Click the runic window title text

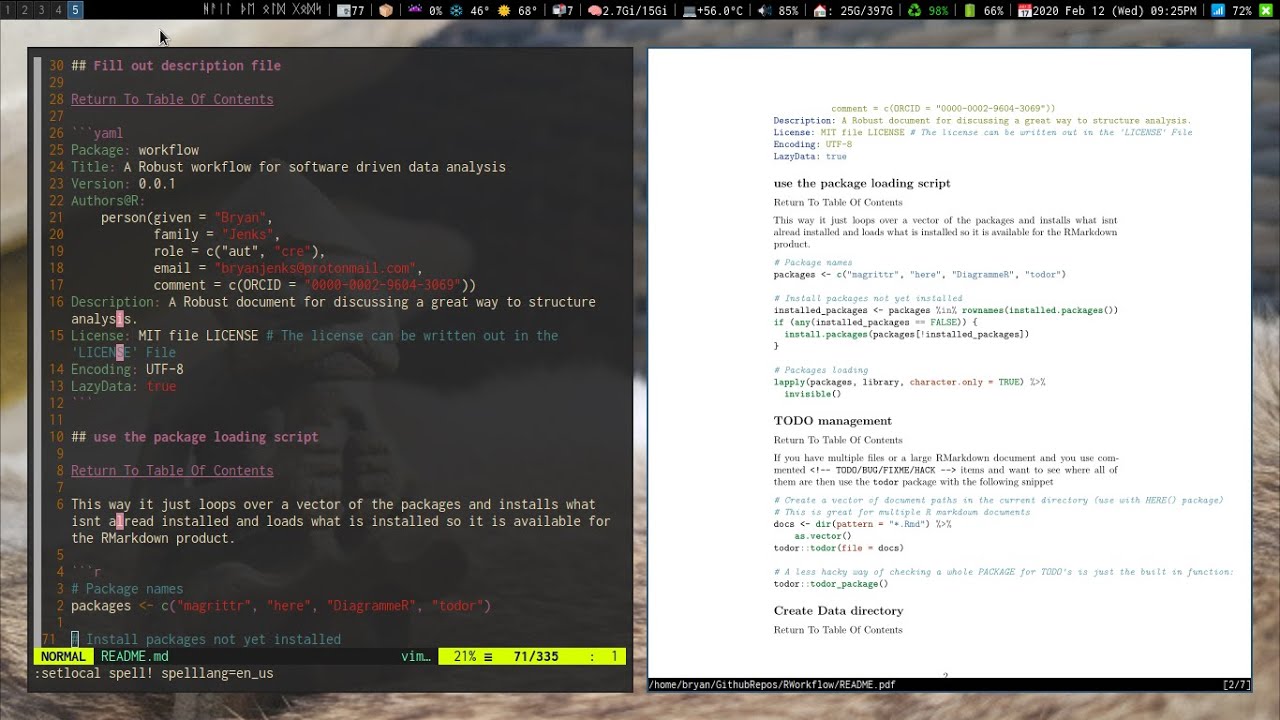pos(262,10)
